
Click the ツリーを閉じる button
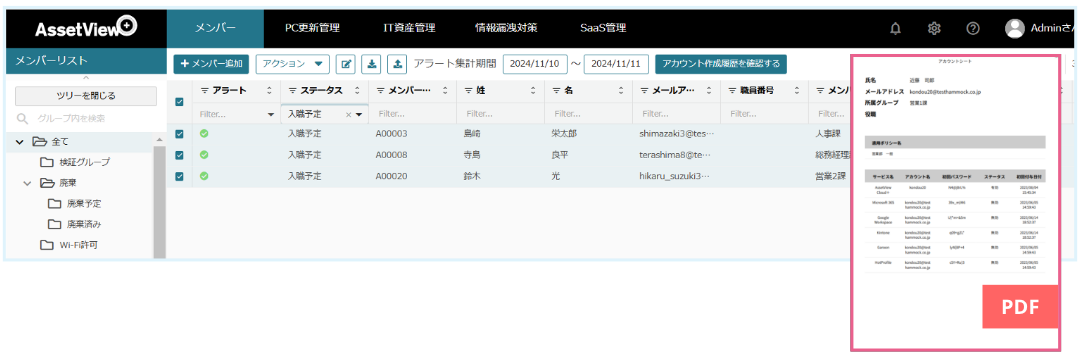(x=86, y=96)
